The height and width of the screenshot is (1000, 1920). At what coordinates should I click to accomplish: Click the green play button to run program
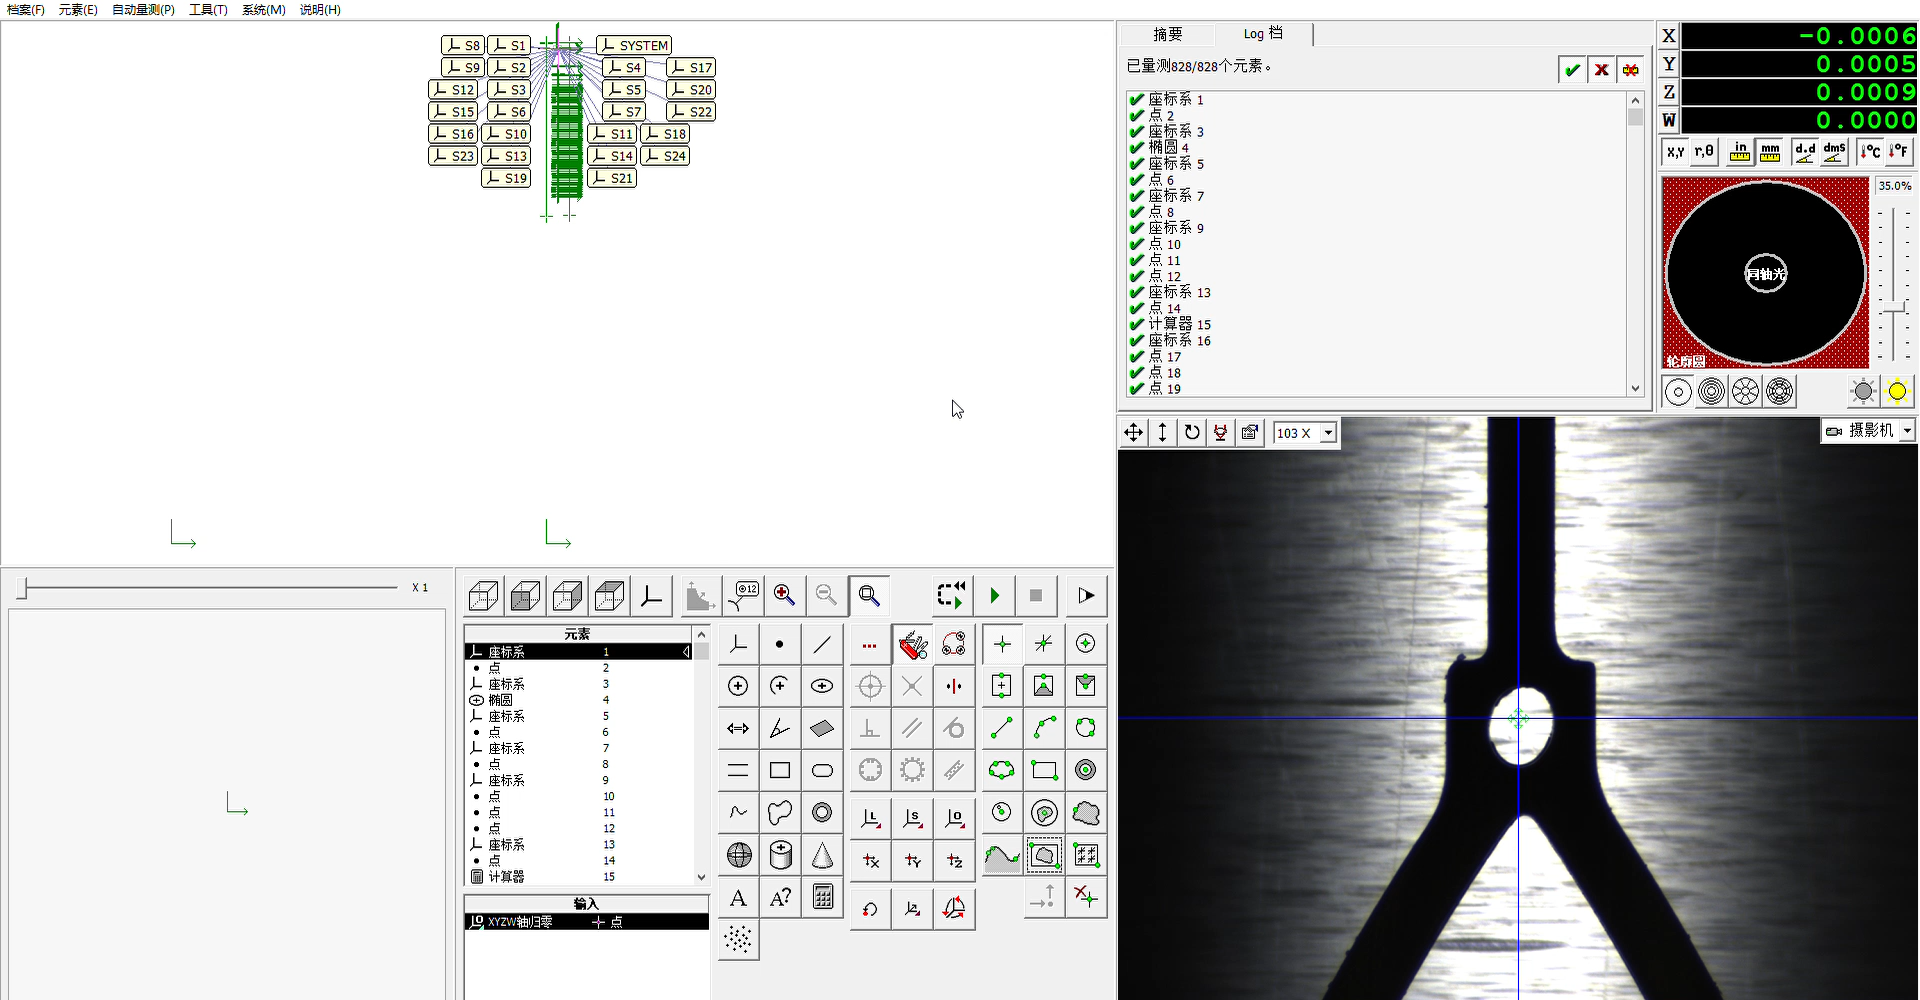[x=993, y=595]
